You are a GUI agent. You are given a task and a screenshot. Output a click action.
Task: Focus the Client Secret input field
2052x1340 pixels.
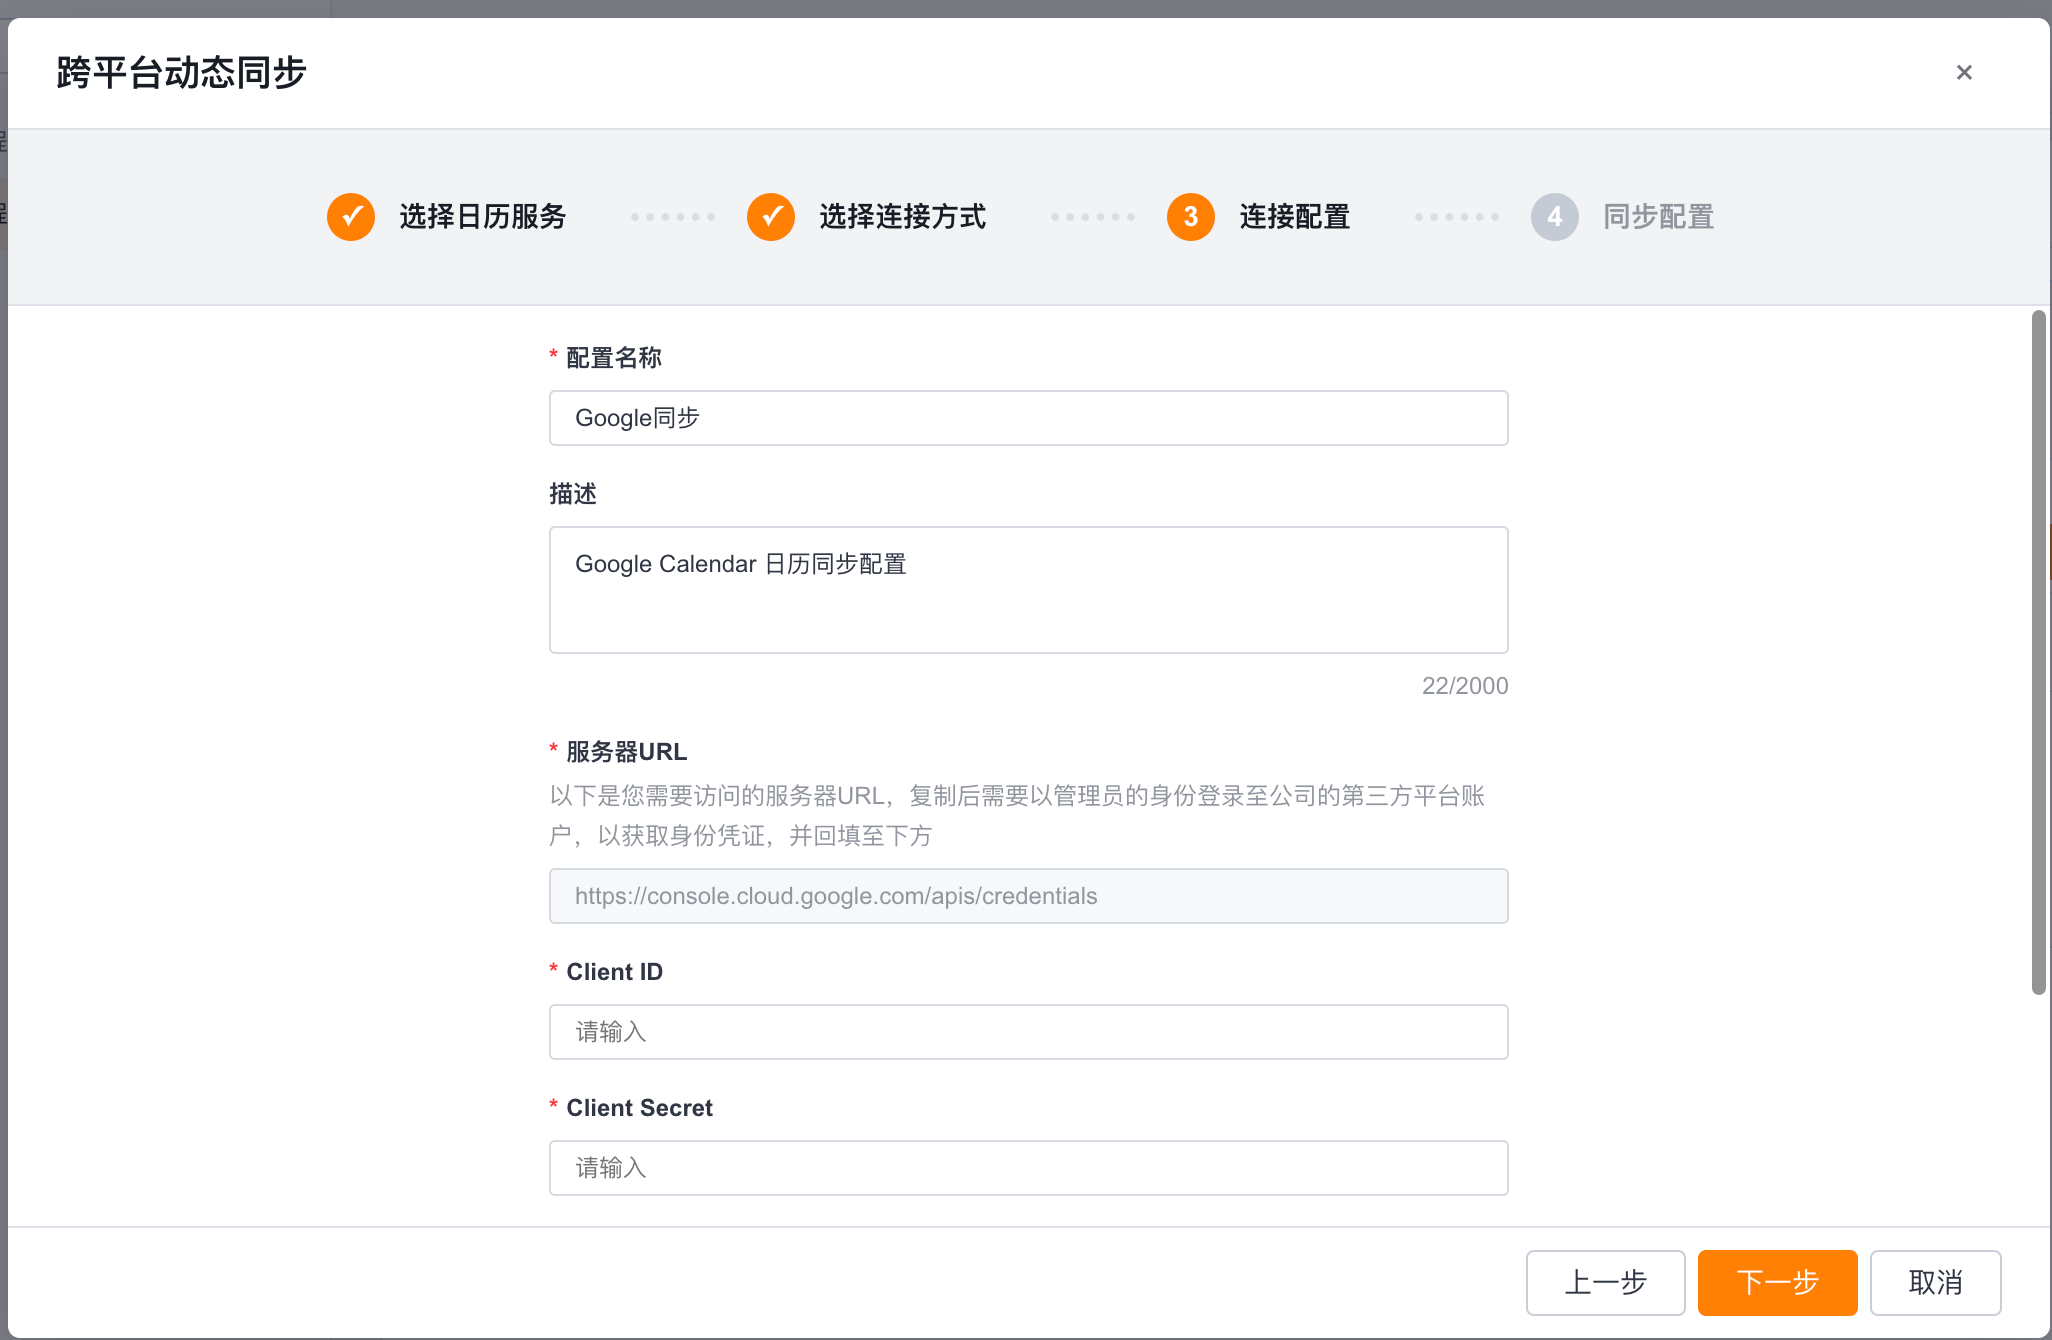(1028, 1168)
